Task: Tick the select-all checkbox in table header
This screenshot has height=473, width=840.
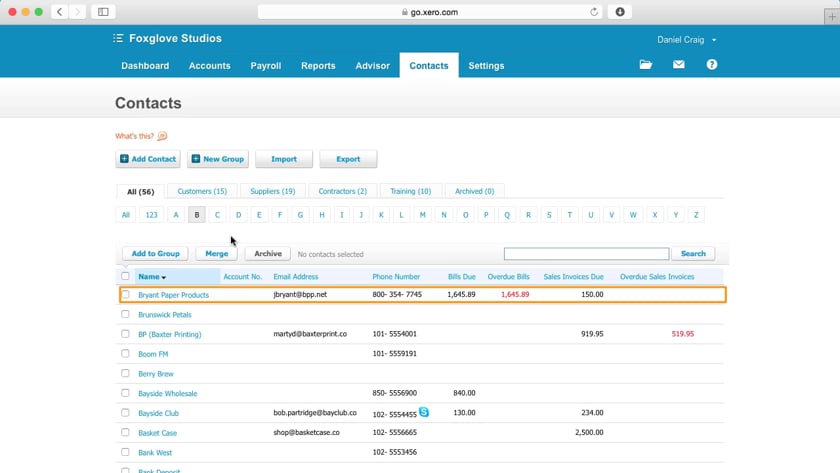Action: pos(125,276)
